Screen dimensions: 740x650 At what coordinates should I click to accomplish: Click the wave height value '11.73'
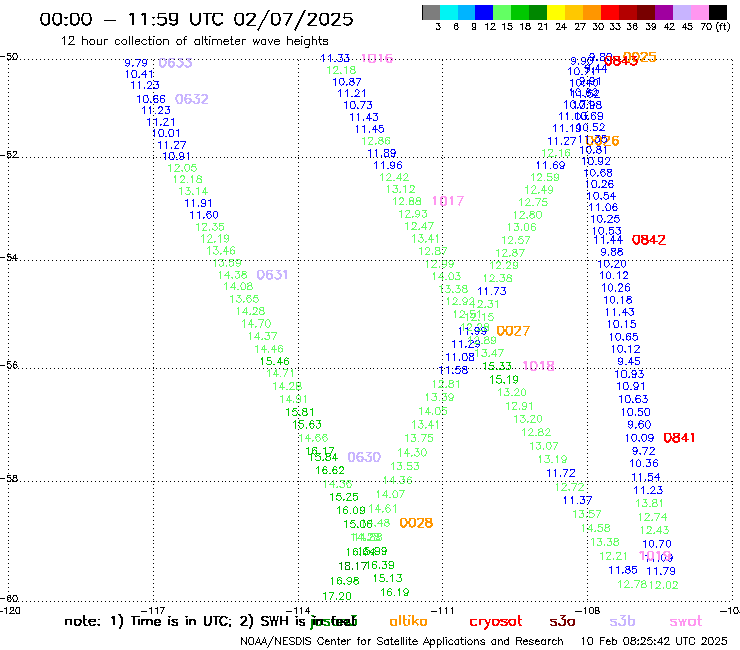[492, 291]
